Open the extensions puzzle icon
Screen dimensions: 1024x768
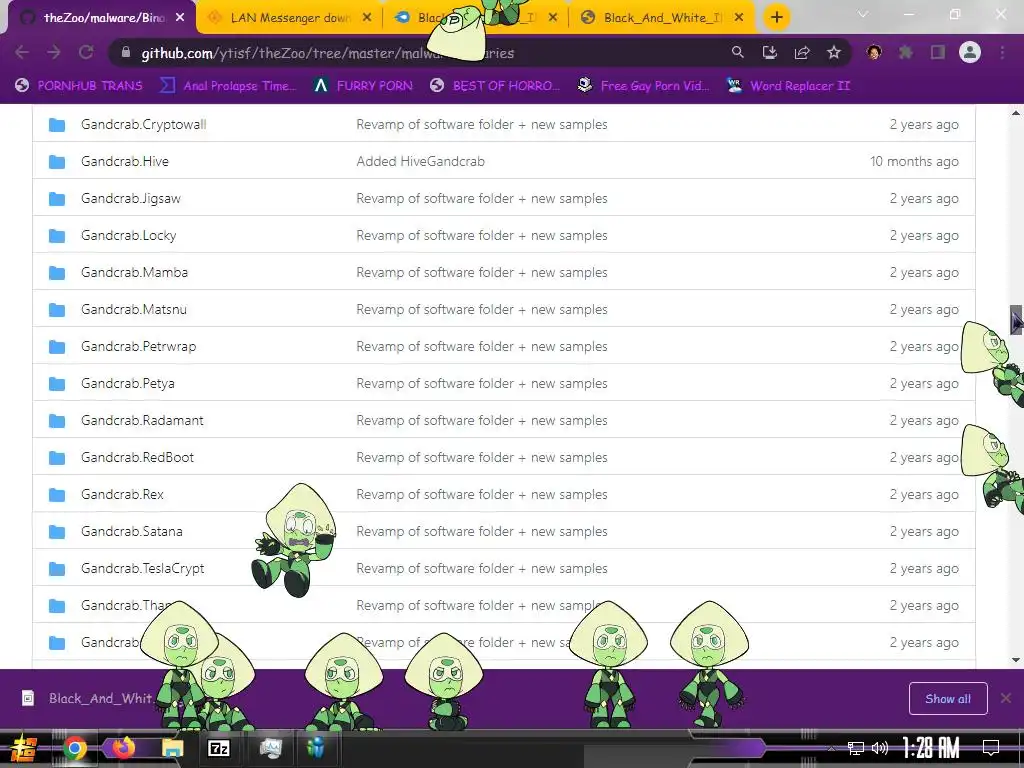click(906, 52)
